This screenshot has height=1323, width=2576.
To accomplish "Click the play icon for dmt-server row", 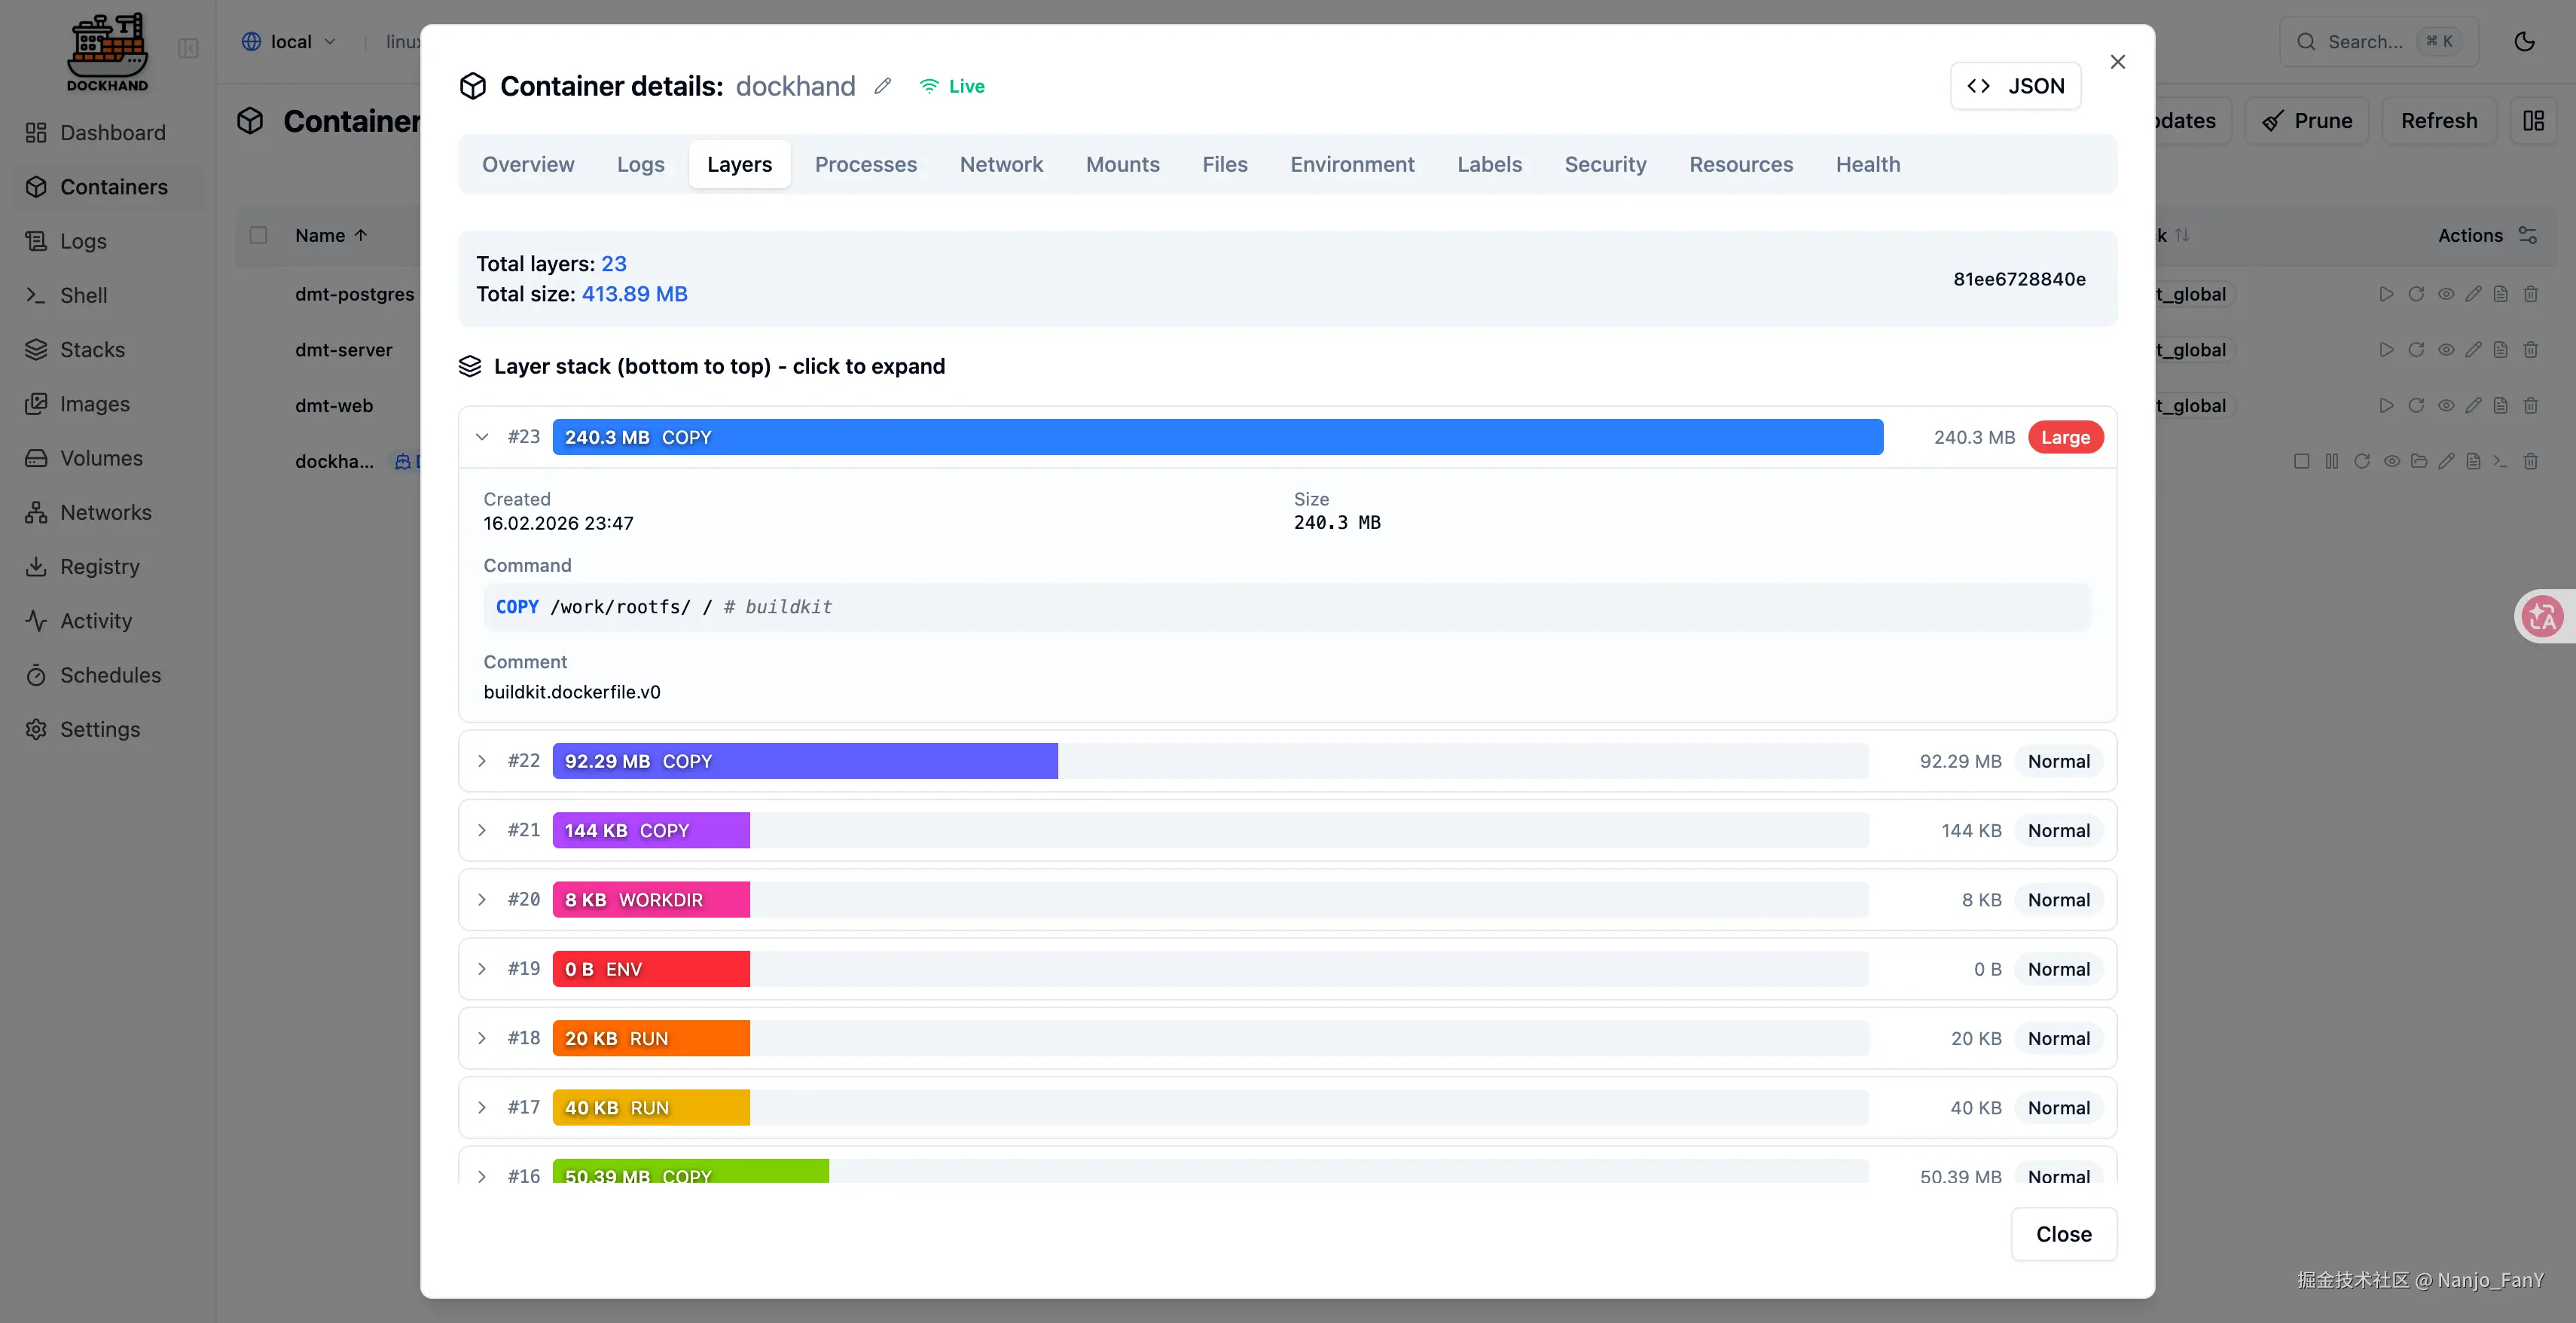I will 2386,350.
